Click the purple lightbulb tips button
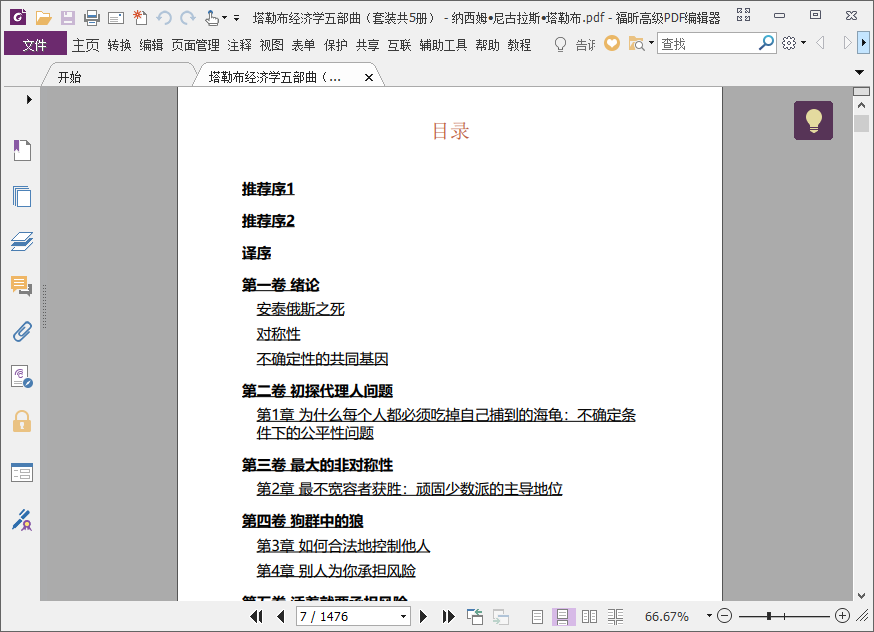Viewport: 874px width, 632px height. (x=813, y=120)
